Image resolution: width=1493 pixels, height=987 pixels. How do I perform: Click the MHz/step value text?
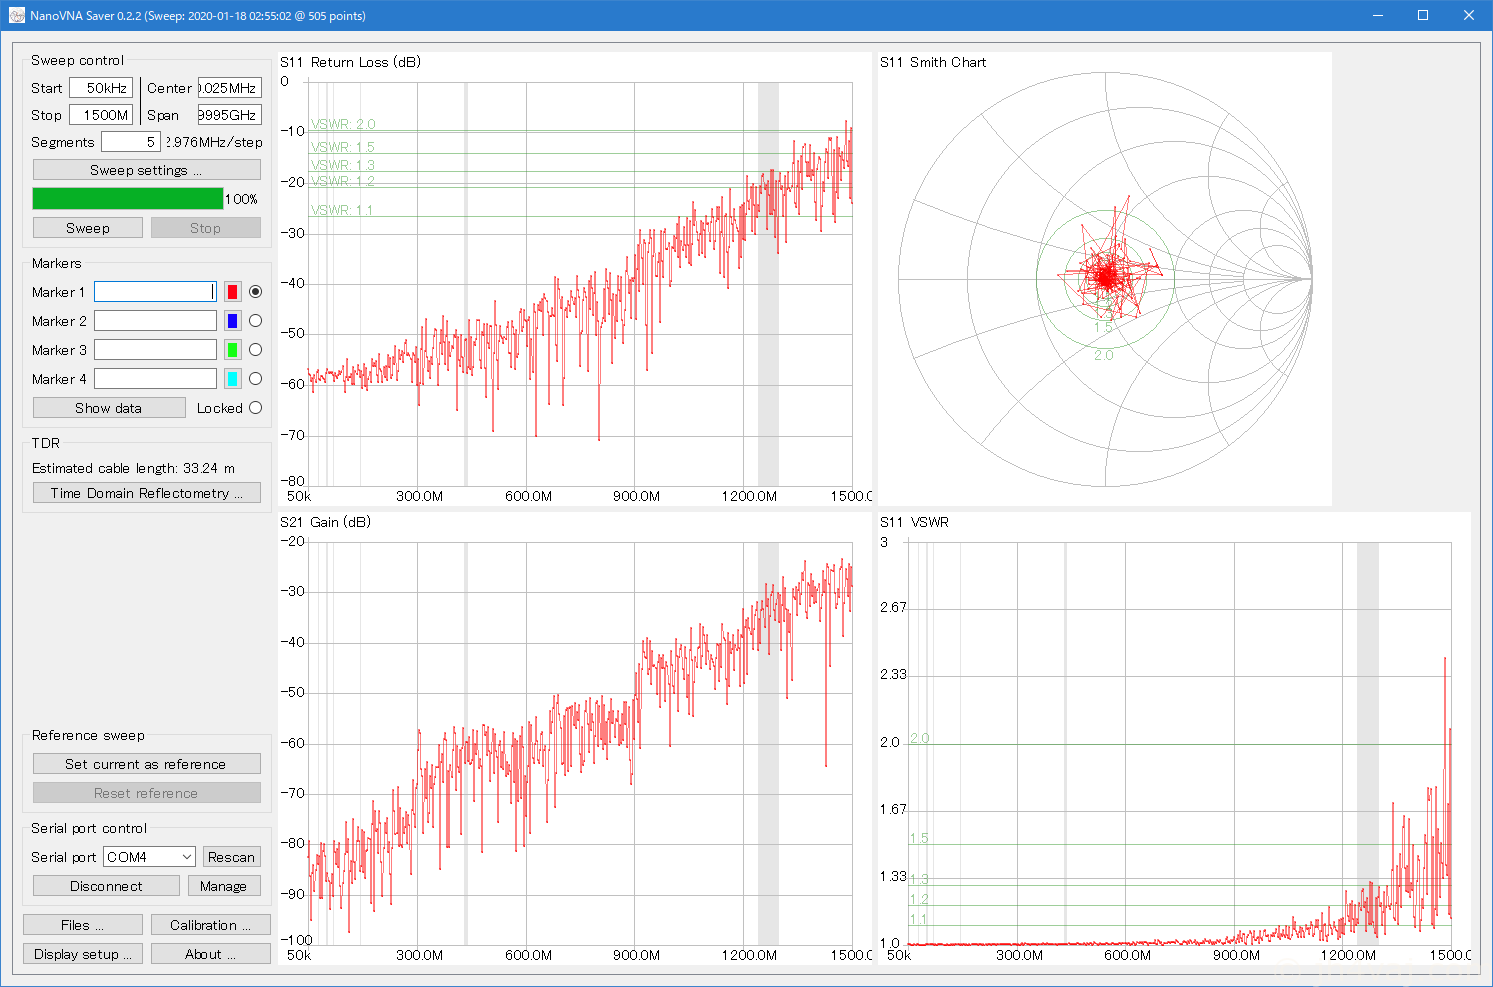pyautogui.click(x=215, y=142)
